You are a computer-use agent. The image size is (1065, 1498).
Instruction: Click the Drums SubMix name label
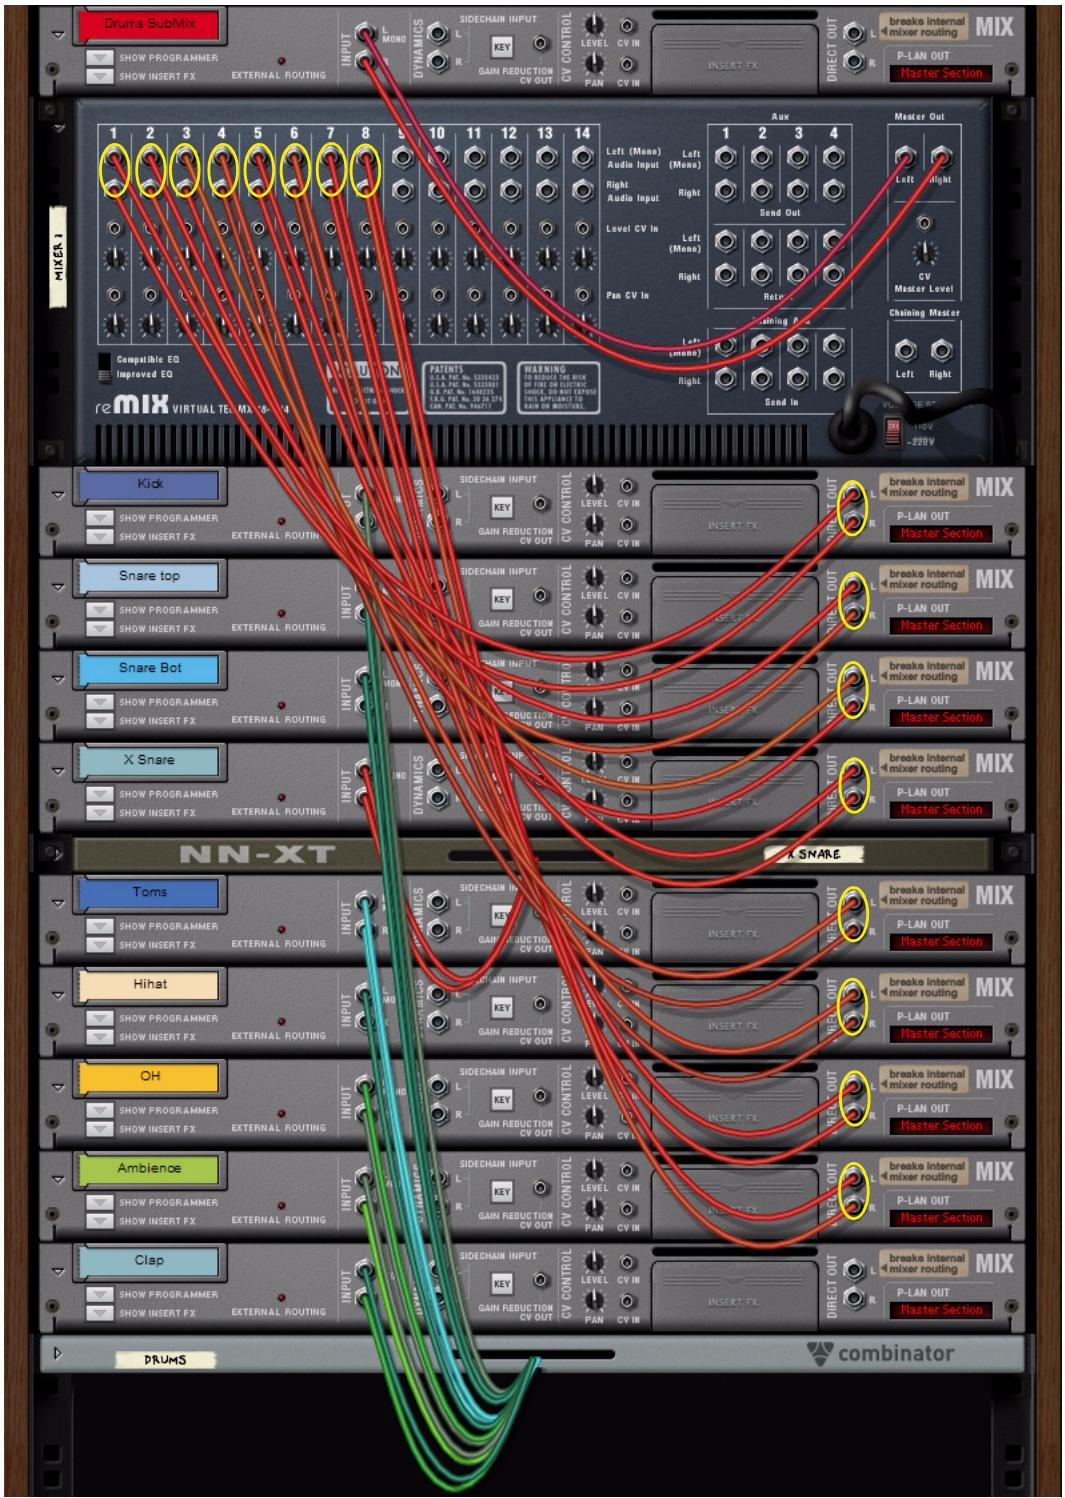tap(150, 24)
